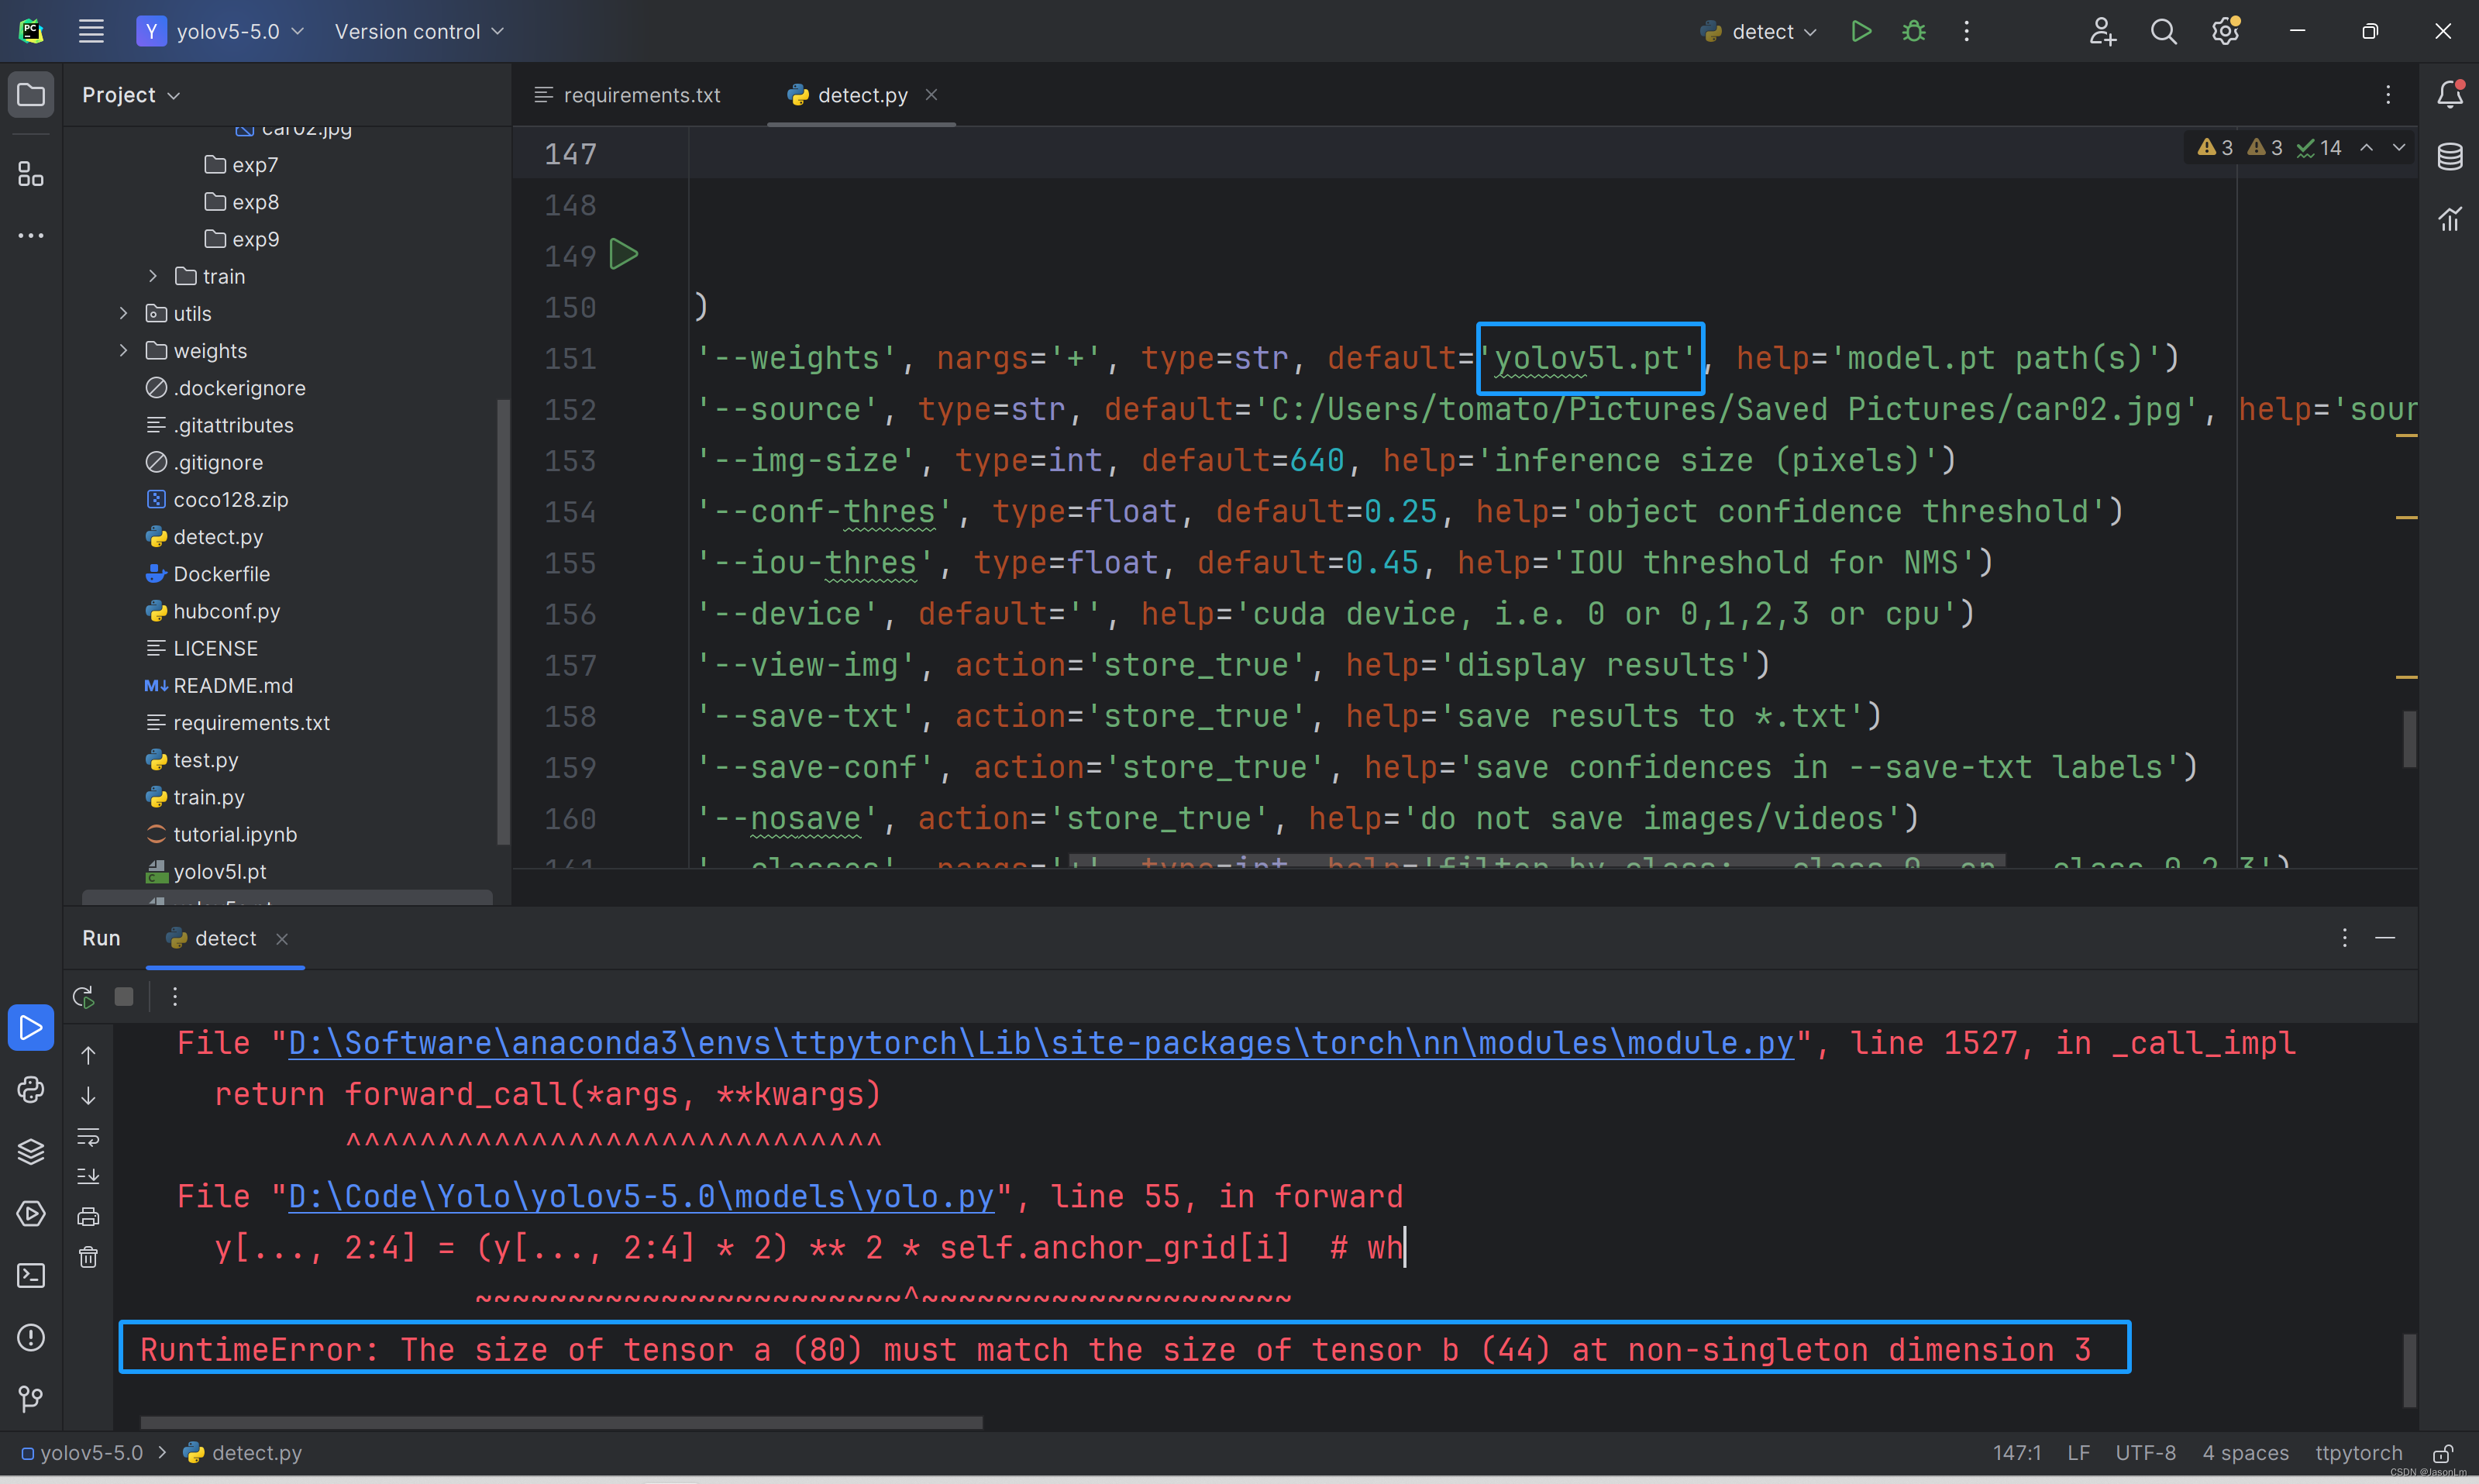Open the Python Packages tool window
2479x1484 pixels.
point(31,1151)
